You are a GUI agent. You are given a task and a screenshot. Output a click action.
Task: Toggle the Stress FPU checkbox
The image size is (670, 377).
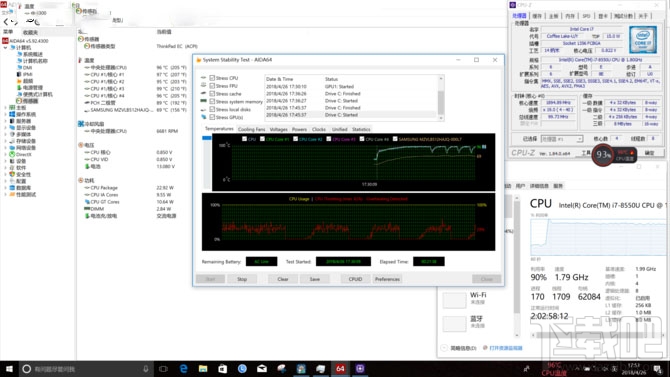[x=212, y=85]
